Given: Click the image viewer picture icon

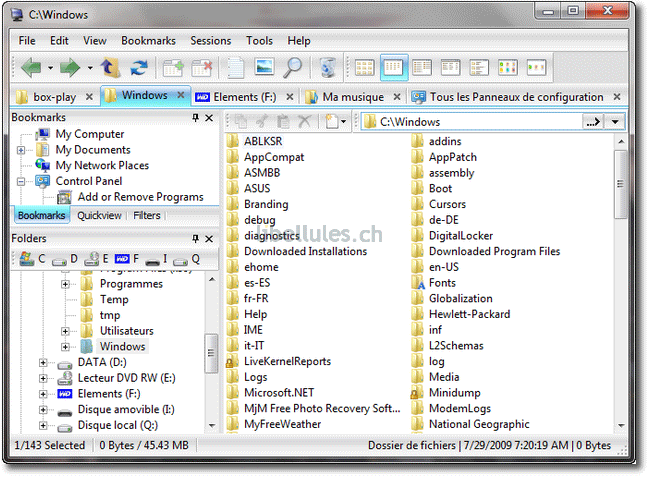Looking at the screenshot, I should [264, 66].
